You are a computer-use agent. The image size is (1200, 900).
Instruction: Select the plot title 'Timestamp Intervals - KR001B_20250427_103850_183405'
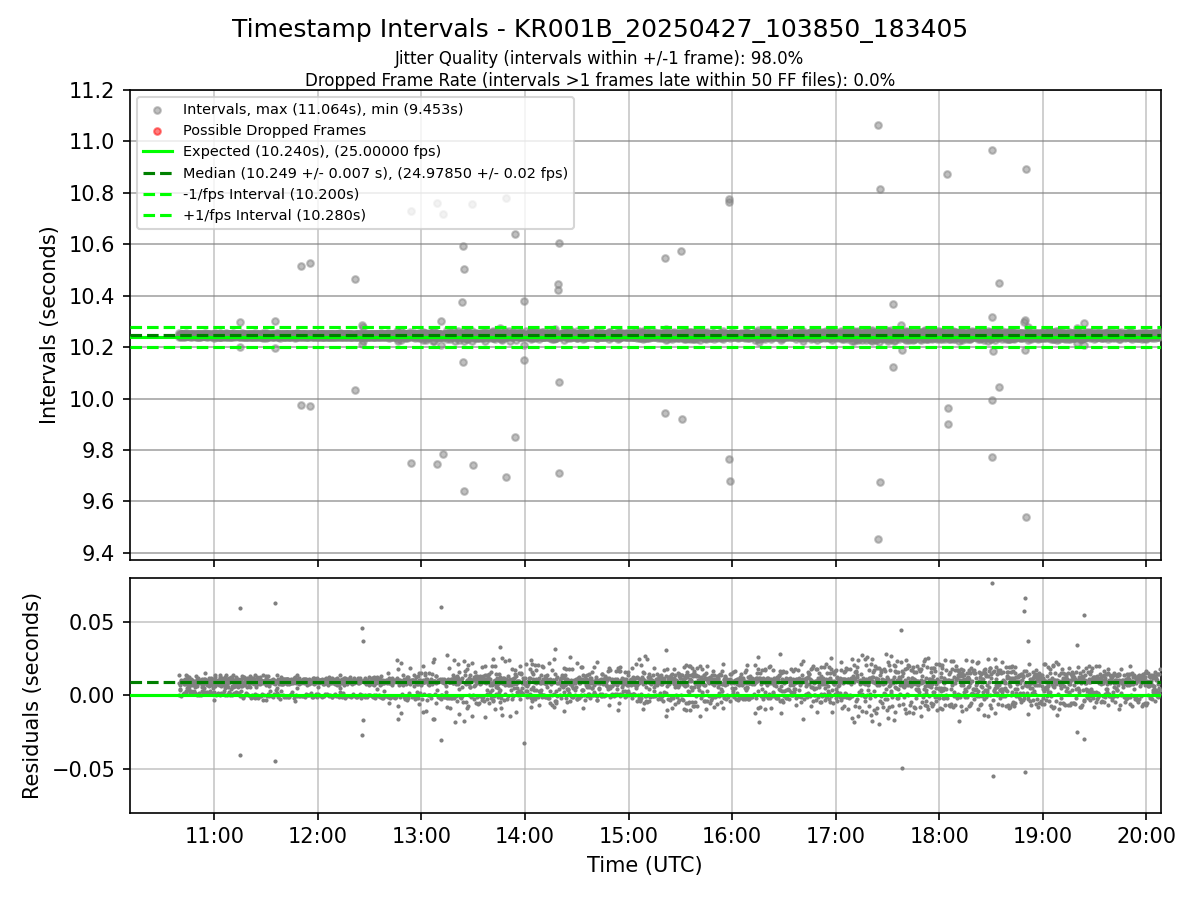[x=600, y=29]
